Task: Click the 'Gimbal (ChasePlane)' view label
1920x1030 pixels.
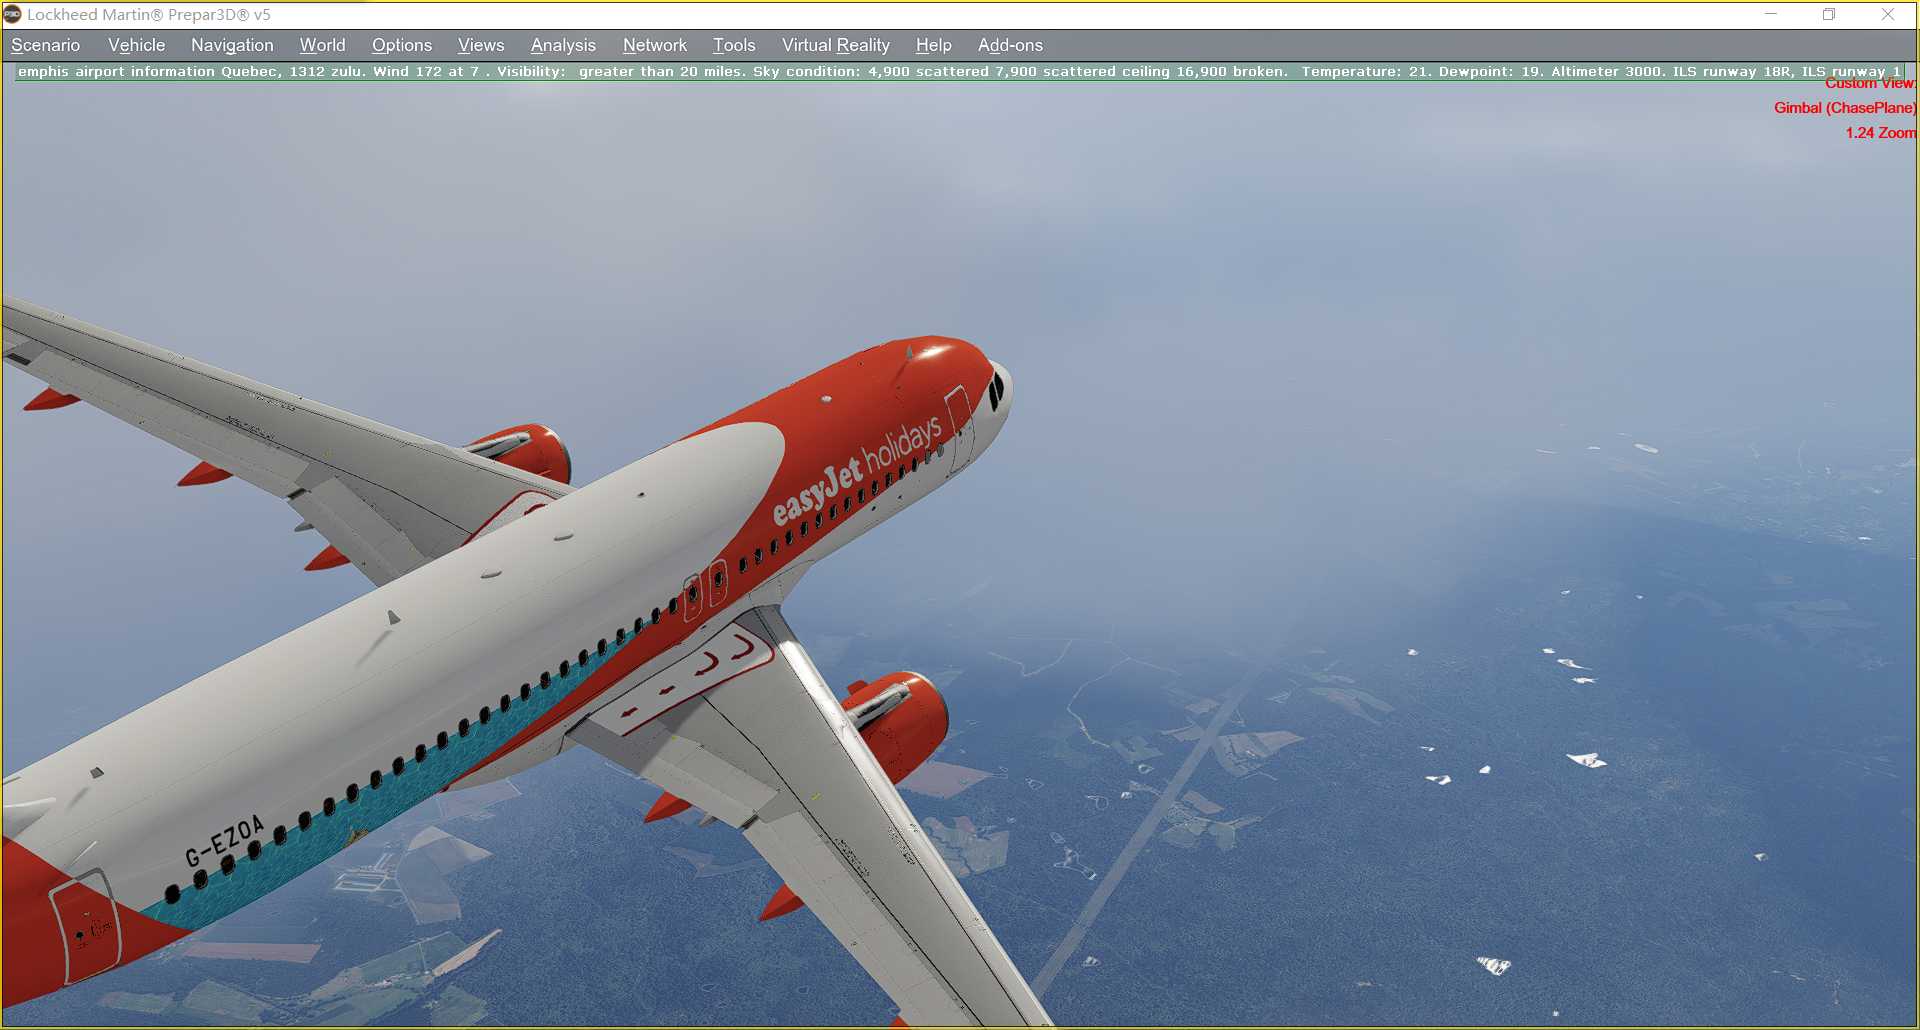Action: coord(1845,108)
